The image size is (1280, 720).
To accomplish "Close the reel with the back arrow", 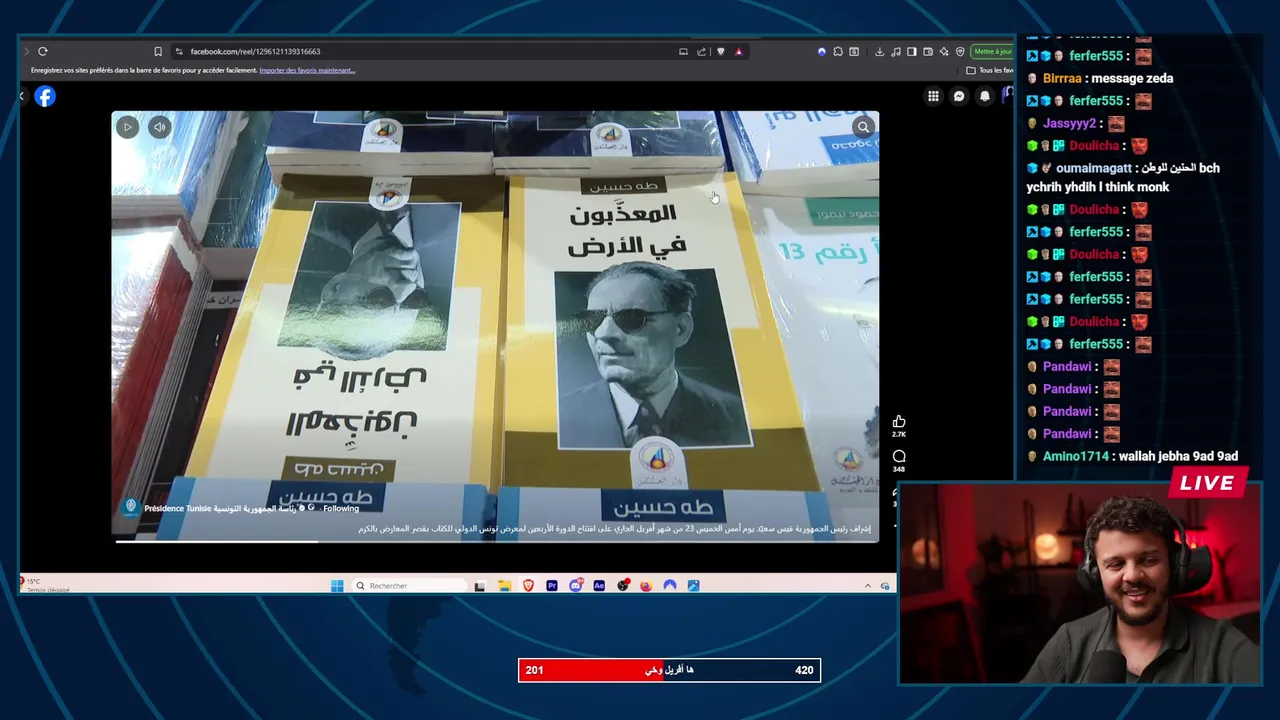I will click(x=21, y=96).
